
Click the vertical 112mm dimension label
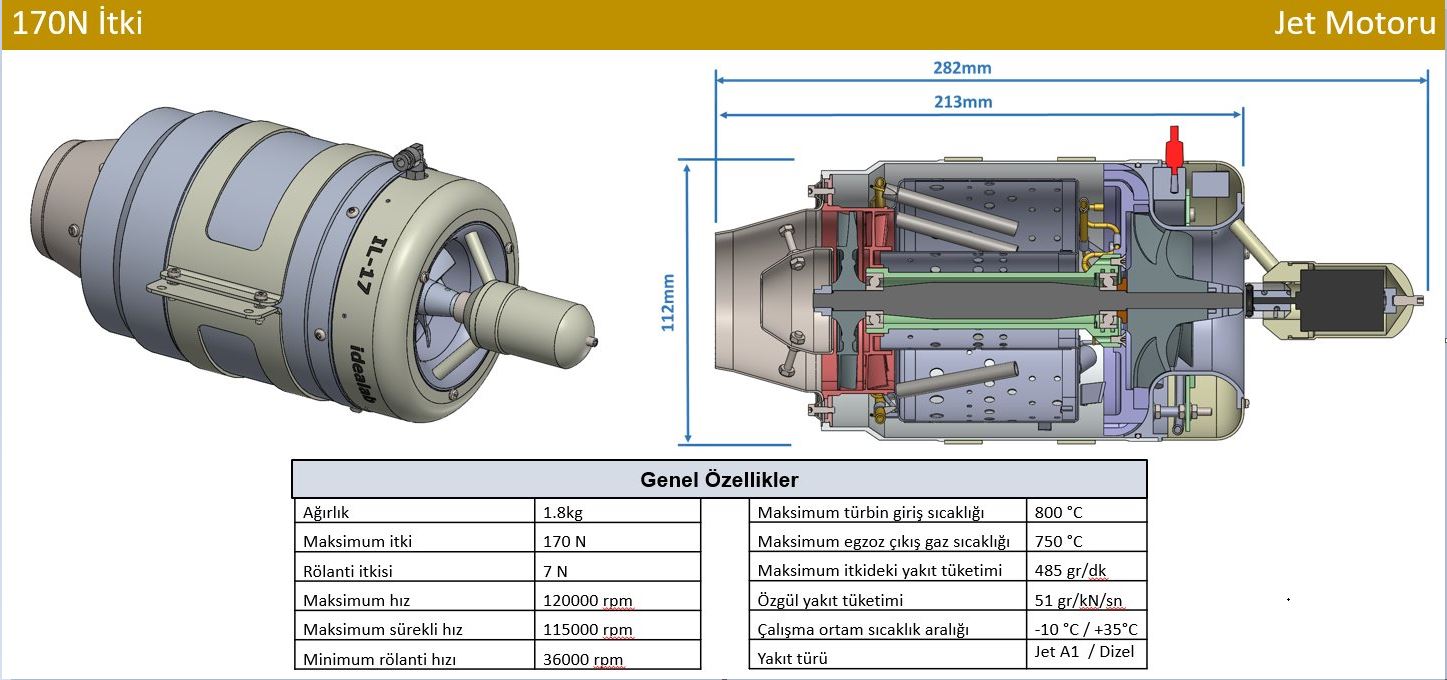point(668,302)
